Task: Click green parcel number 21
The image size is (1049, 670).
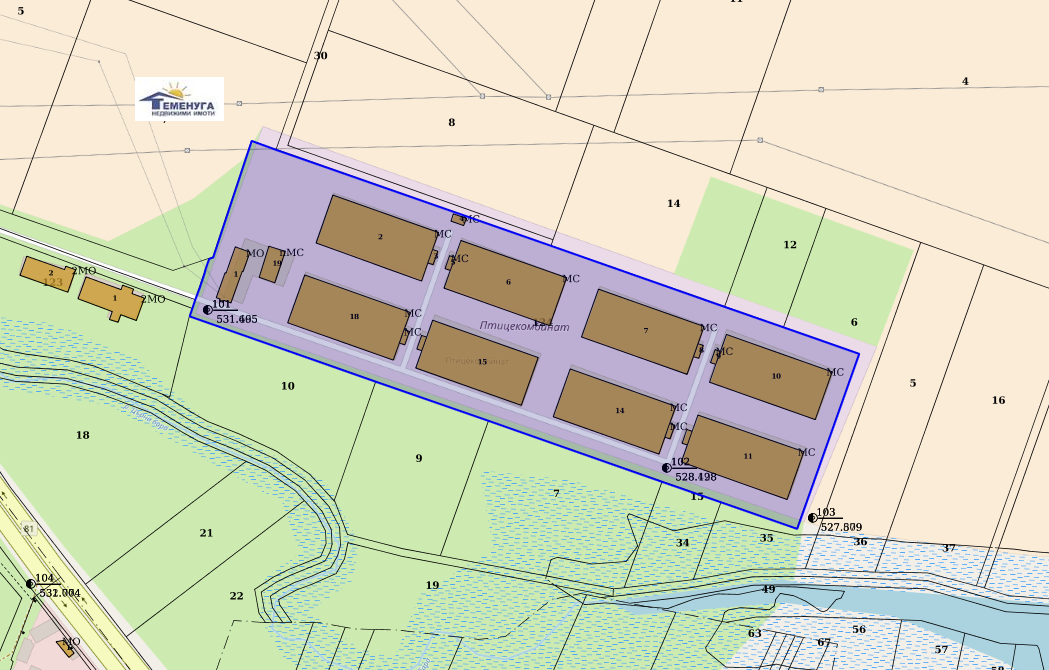Action: click(x=206, y=533)
